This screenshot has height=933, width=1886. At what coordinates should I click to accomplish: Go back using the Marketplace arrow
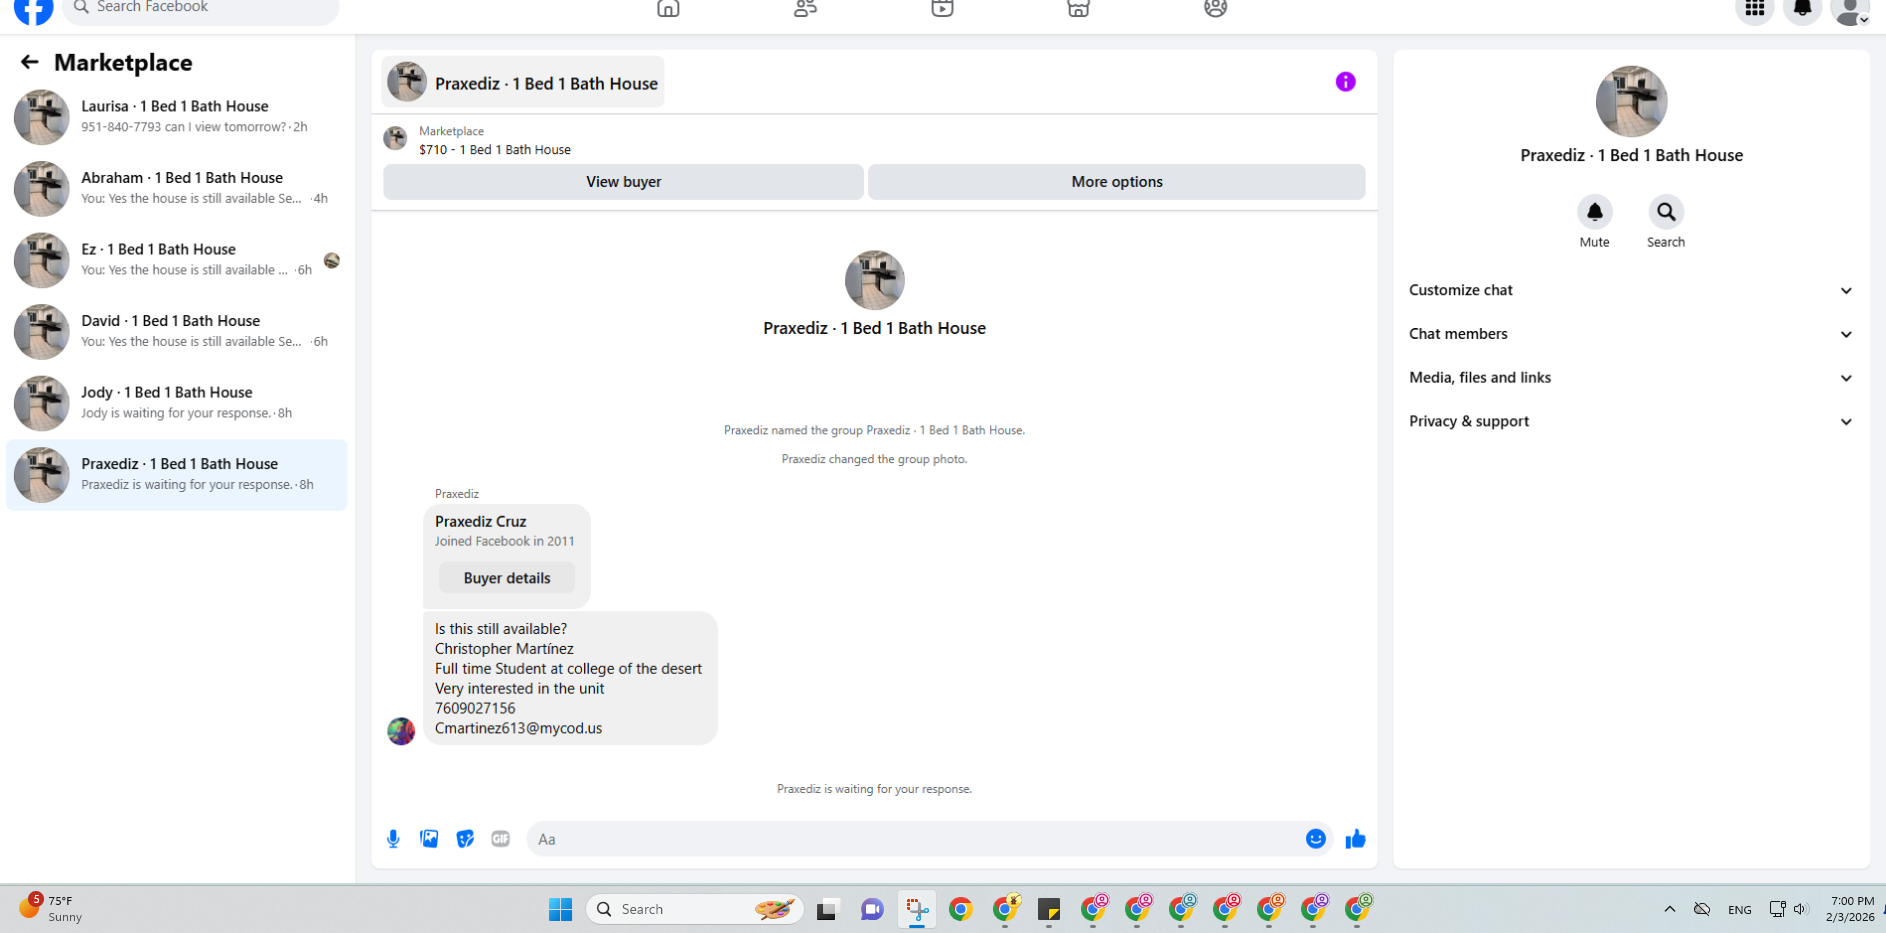pyautogui.click(x=29, y=62)
